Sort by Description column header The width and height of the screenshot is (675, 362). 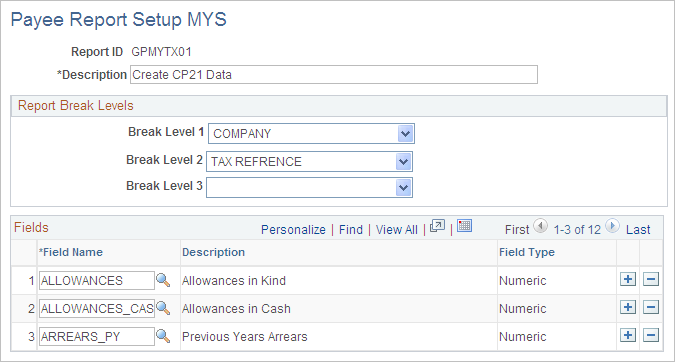(x=214, y=252)
